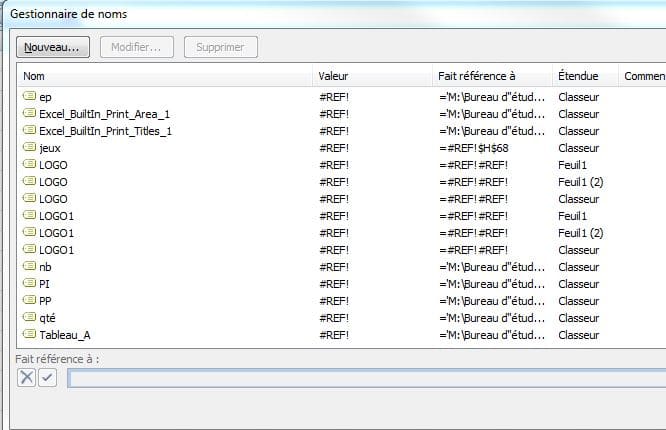Screen dimensions: 666x430
Task: Click the greyed Supprimer button
Action: pyautogui.click(x=220, y=47)
